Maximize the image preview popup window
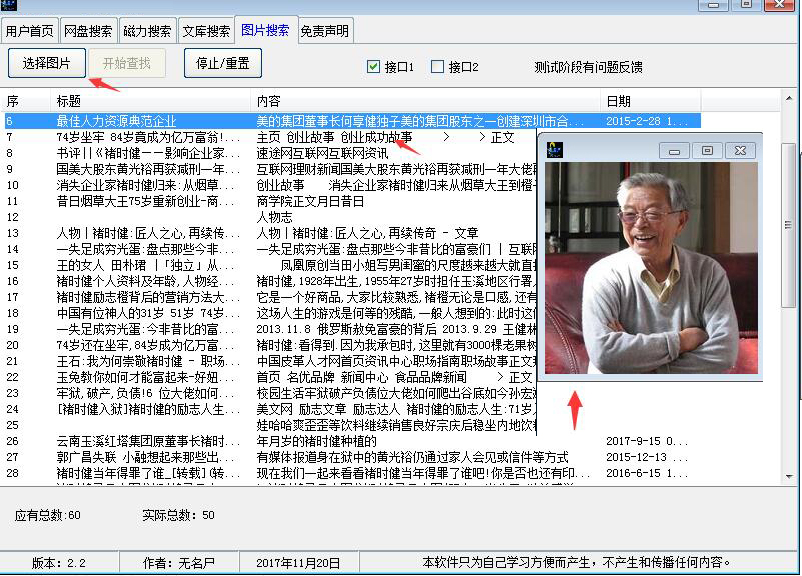Image resolution: width=802 pixels, height=576 pixels. click(707, 150)
